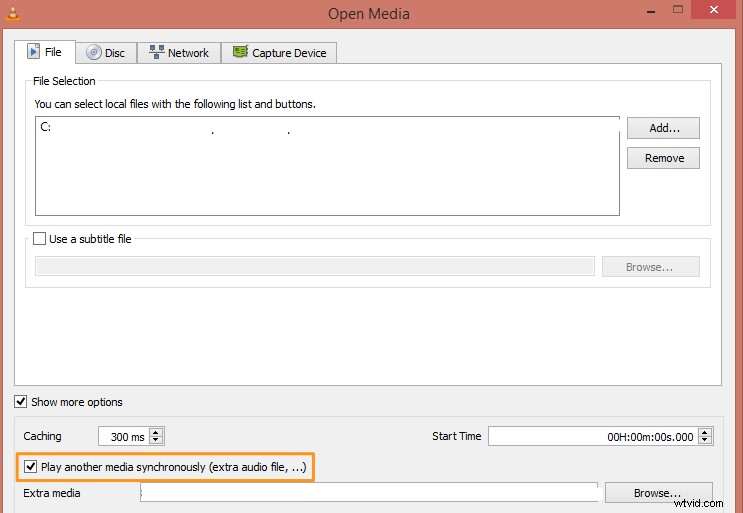Select the Capture Device tab
Image resolution: width=743 pixels, height=513 pixels.
tap(279, 53)
